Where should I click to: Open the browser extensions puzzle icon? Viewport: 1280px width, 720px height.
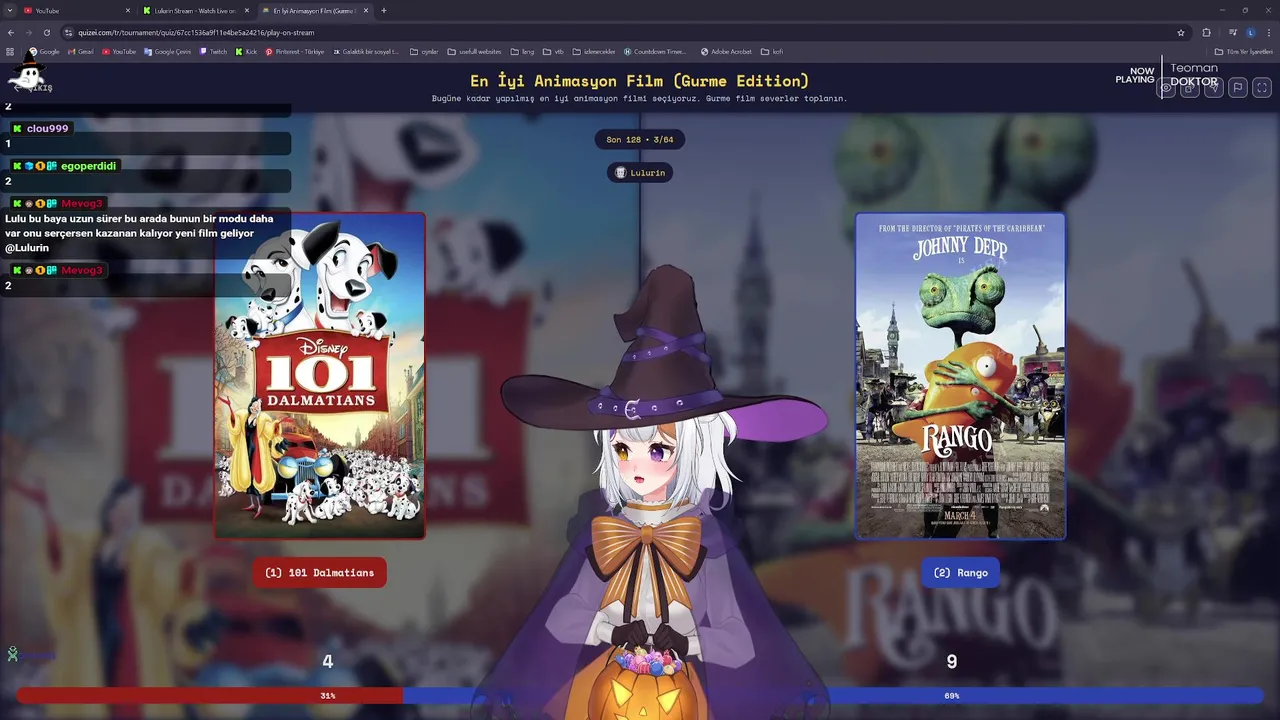pyautogui.click(x=1206, y=32)
